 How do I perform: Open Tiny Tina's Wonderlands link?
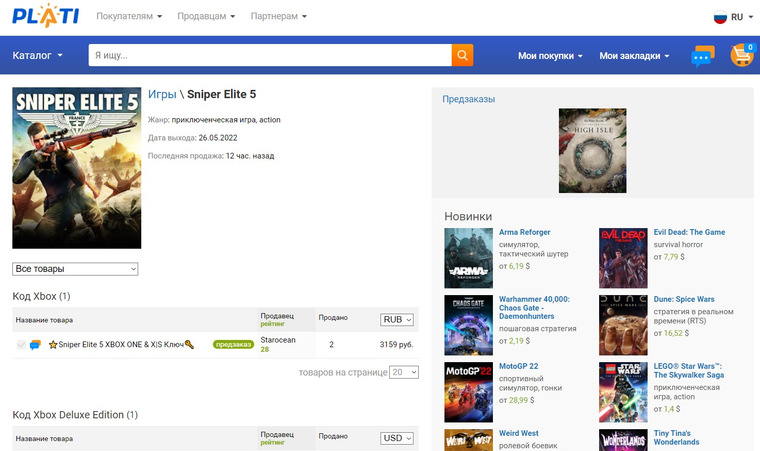tap(676, 437)
